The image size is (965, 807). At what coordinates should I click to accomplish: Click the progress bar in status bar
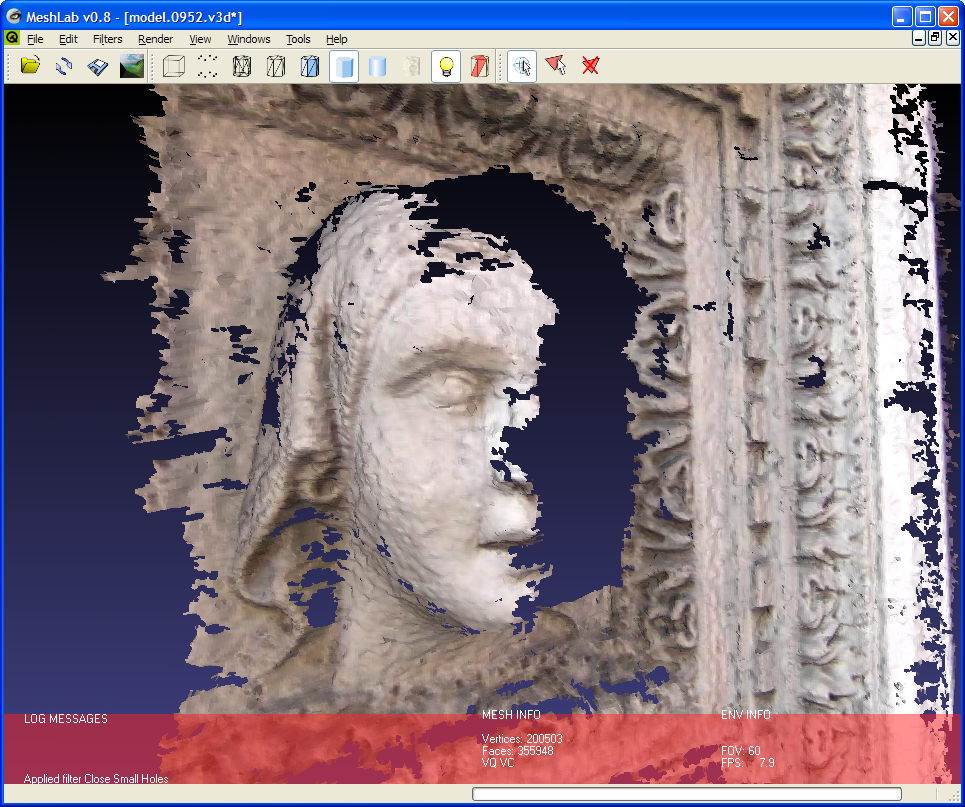[686, 794]
